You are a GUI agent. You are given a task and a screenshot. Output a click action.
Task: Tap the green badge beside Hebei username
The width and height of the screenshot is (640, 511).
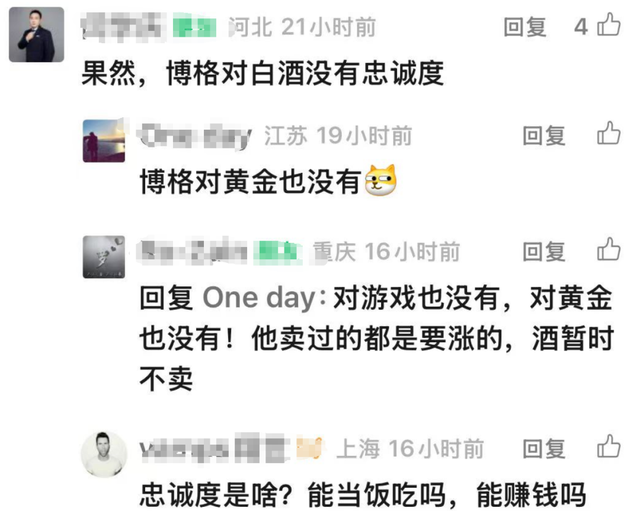[x=194, y=27]
